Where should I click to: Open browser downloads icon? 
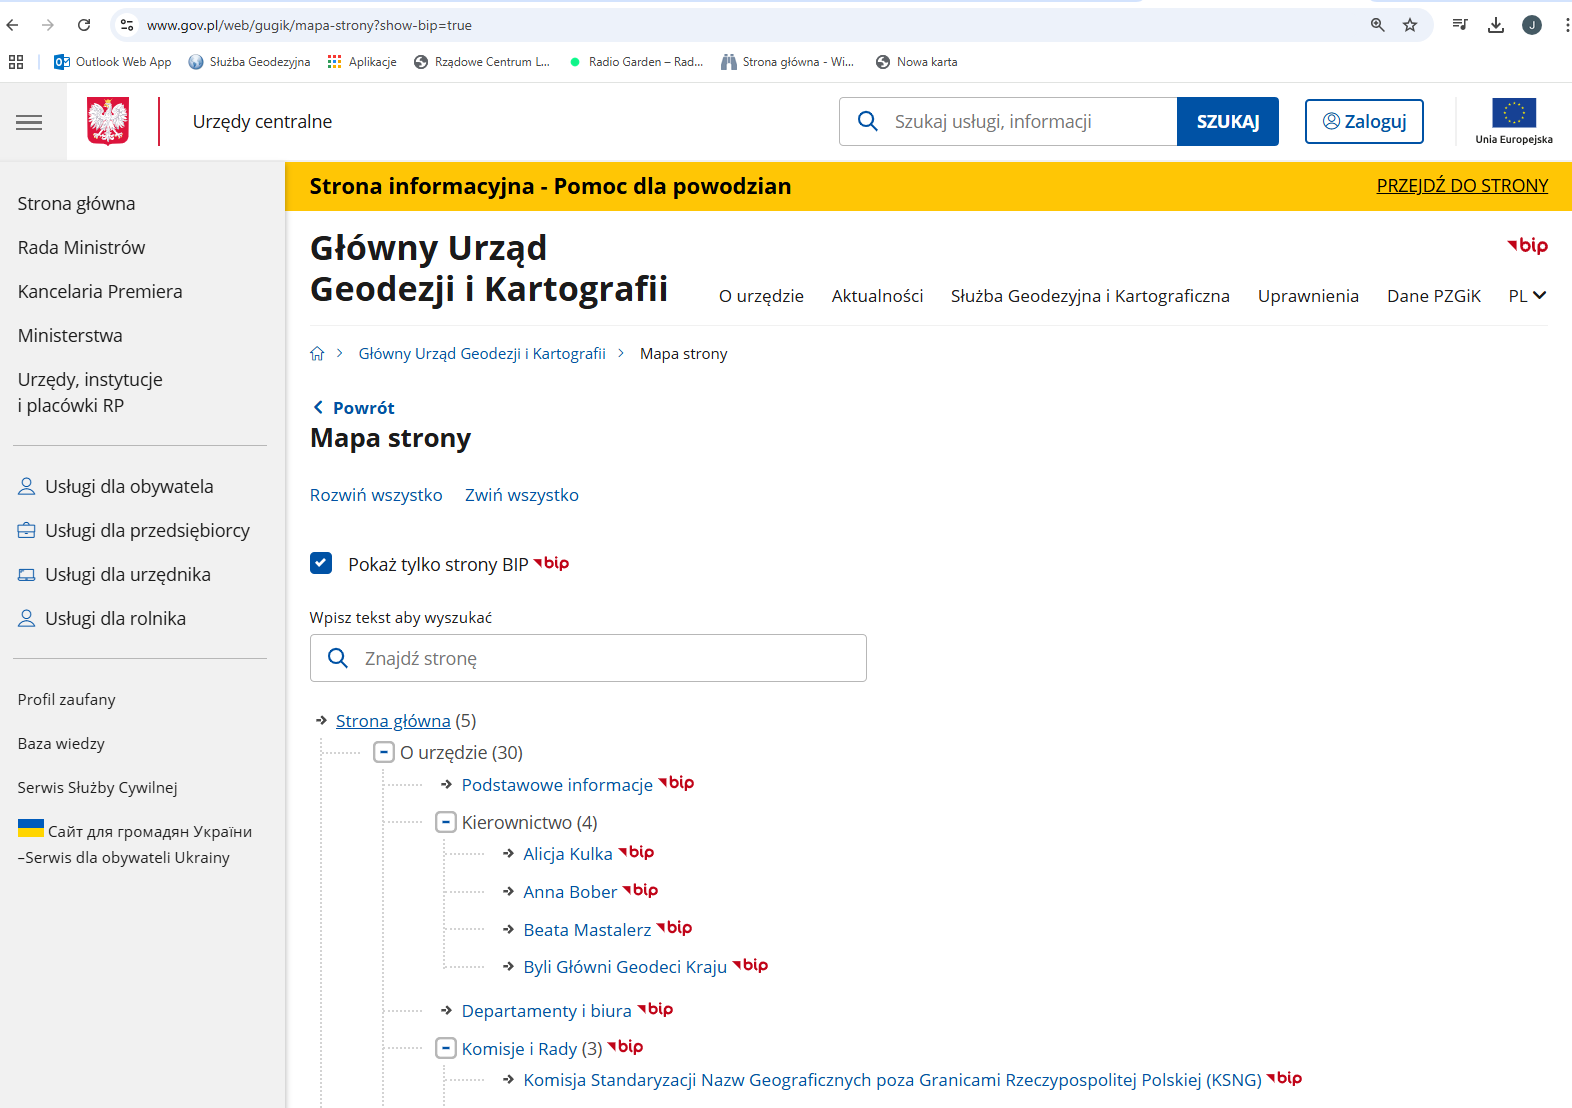point(1496,25)
